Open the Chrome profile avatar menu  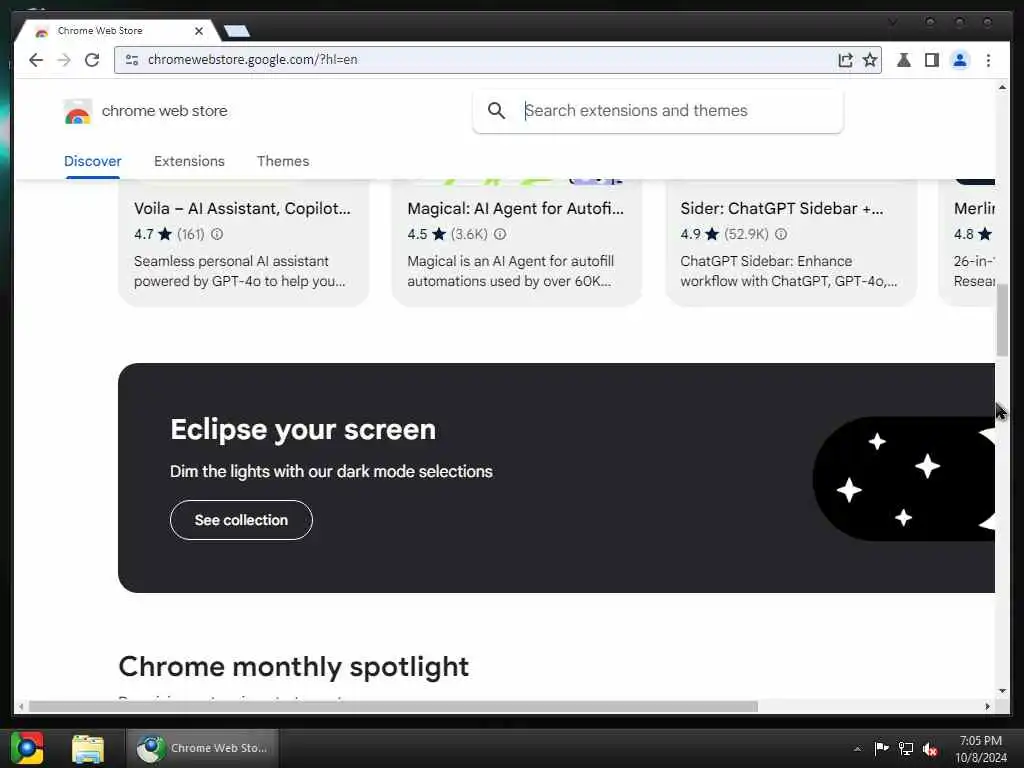pyautogui.click(x=959, y=60)
